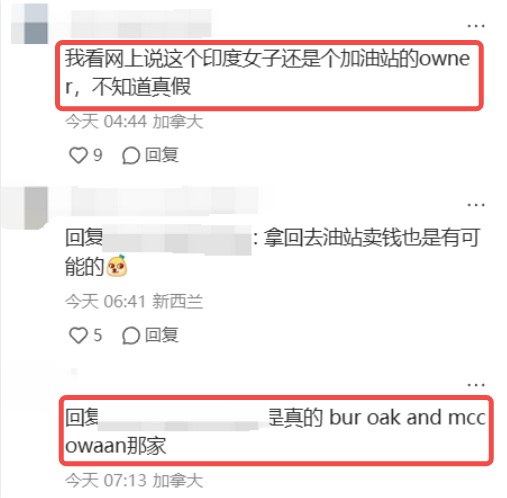Click the 今天 07:13 加拿大 timestamp
This screenshot has height=498, width=507.
pyautogui.click(x=134, y=481)
